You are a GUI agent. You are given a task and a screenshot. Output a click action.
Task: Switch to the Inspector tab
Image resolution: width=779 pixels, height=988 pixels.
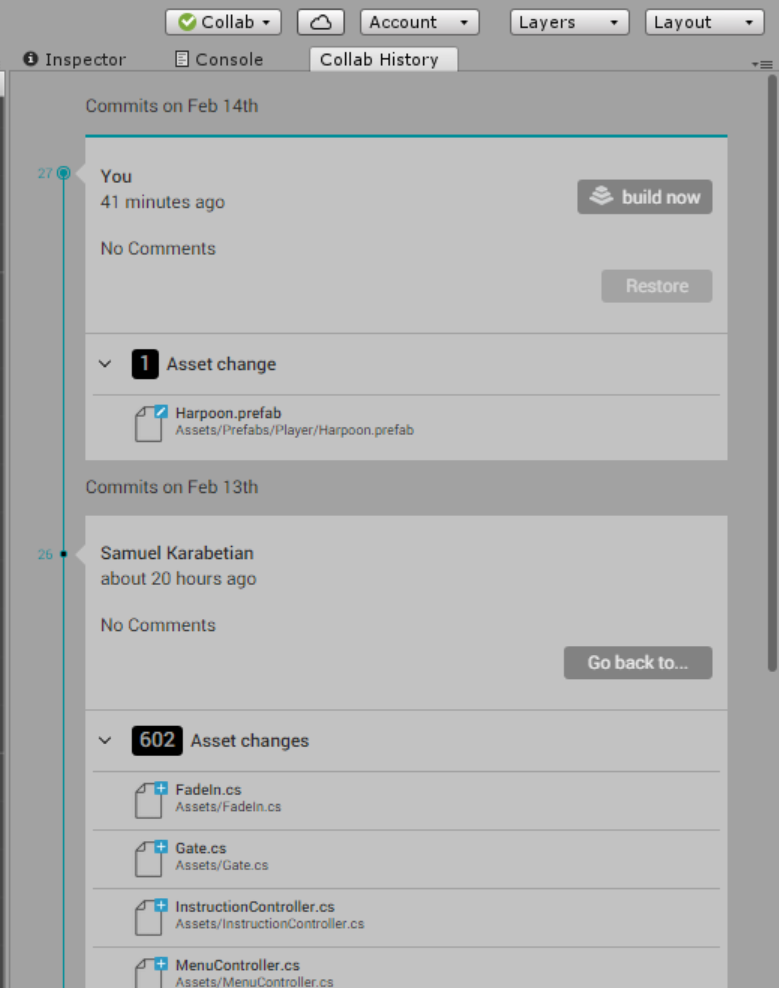tap(75, 60)
